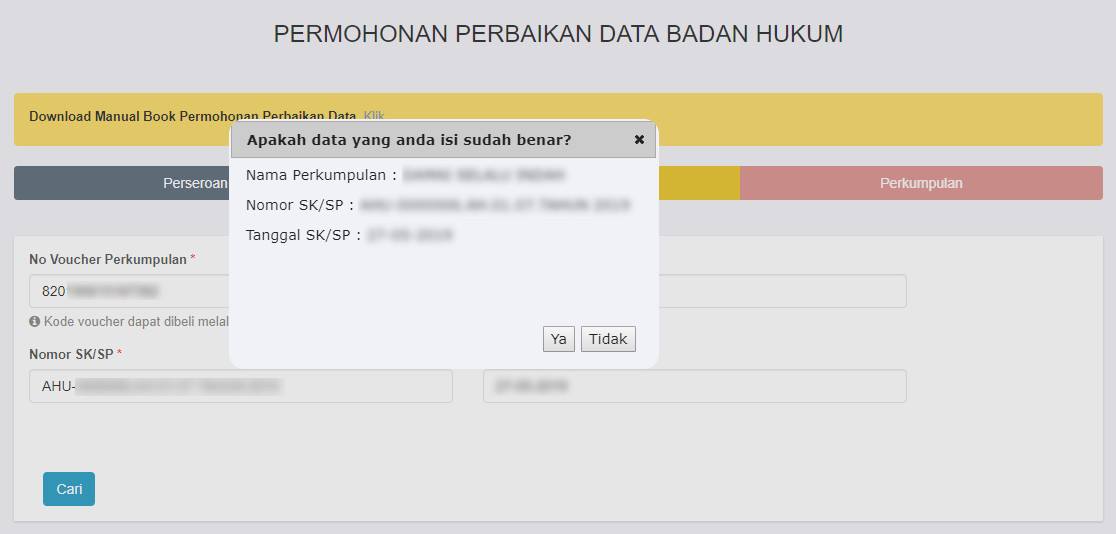Image resolution: width=1116 pixels, height=534 pixels.
Task: Click the date field right of Nomor SK/SP
Action: coord(694,386)
